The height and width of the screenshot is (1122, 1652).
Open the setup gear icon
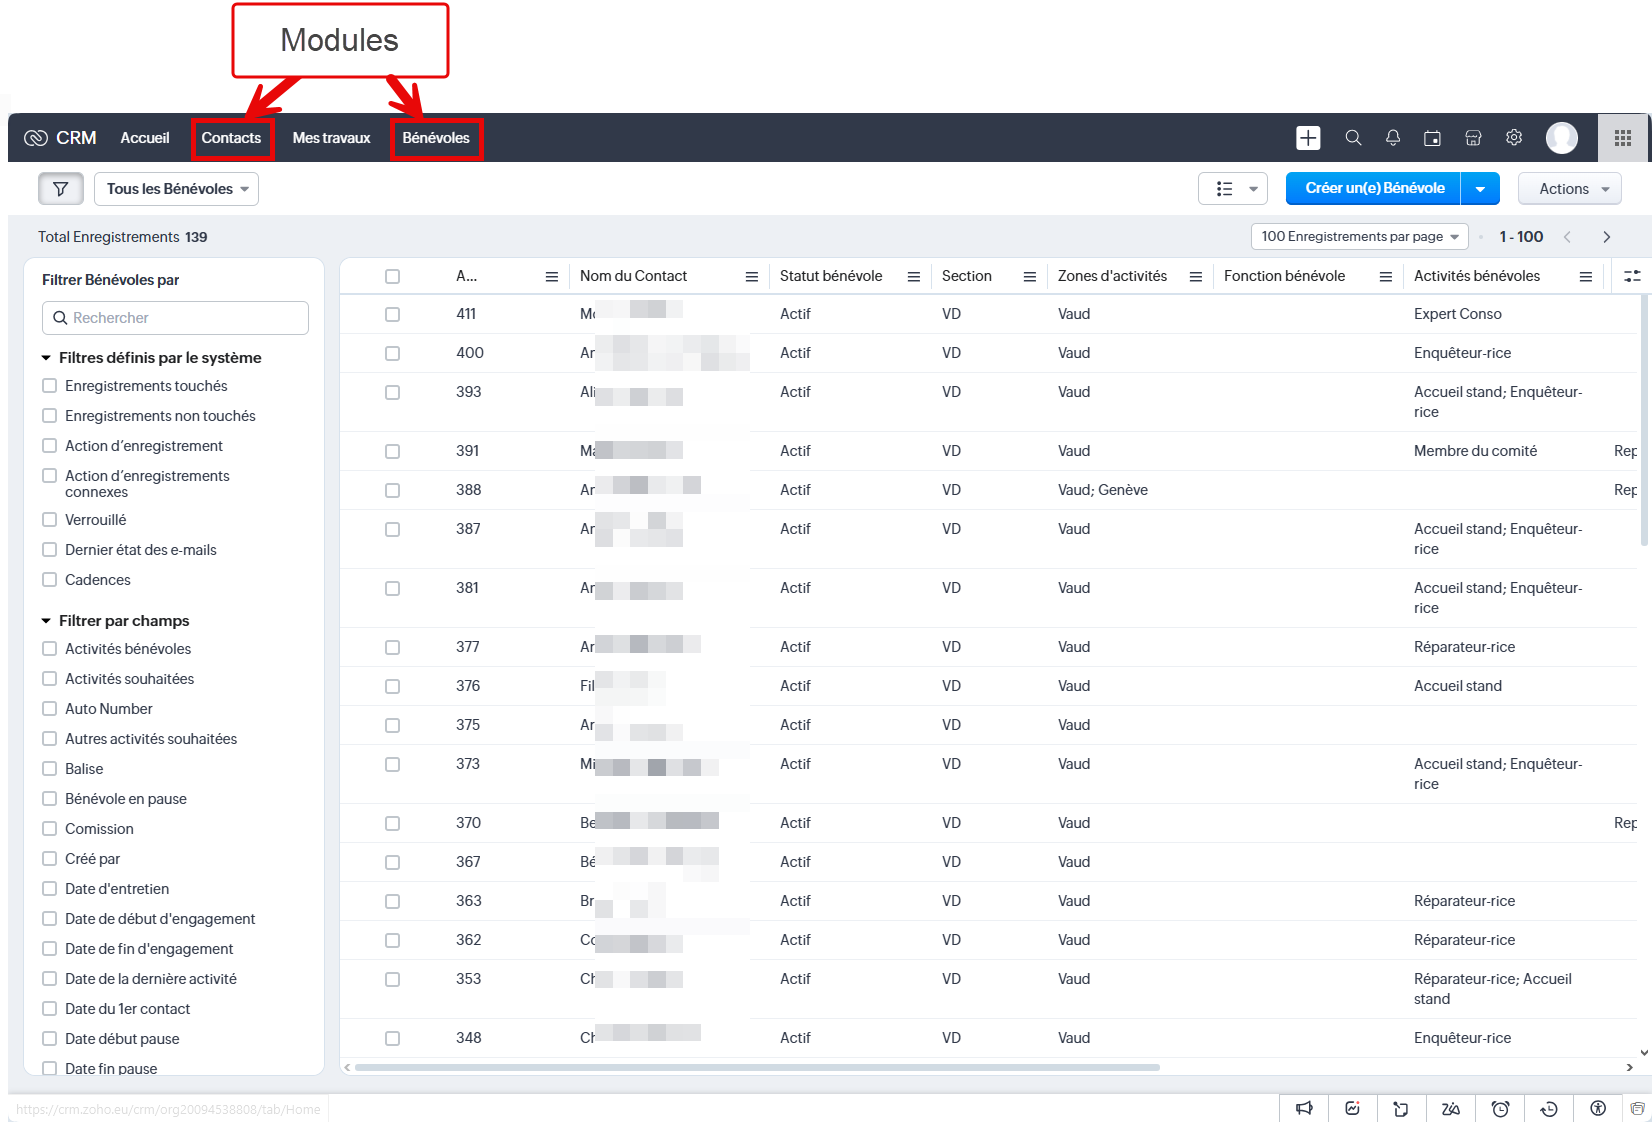(x=1514, y=138)
